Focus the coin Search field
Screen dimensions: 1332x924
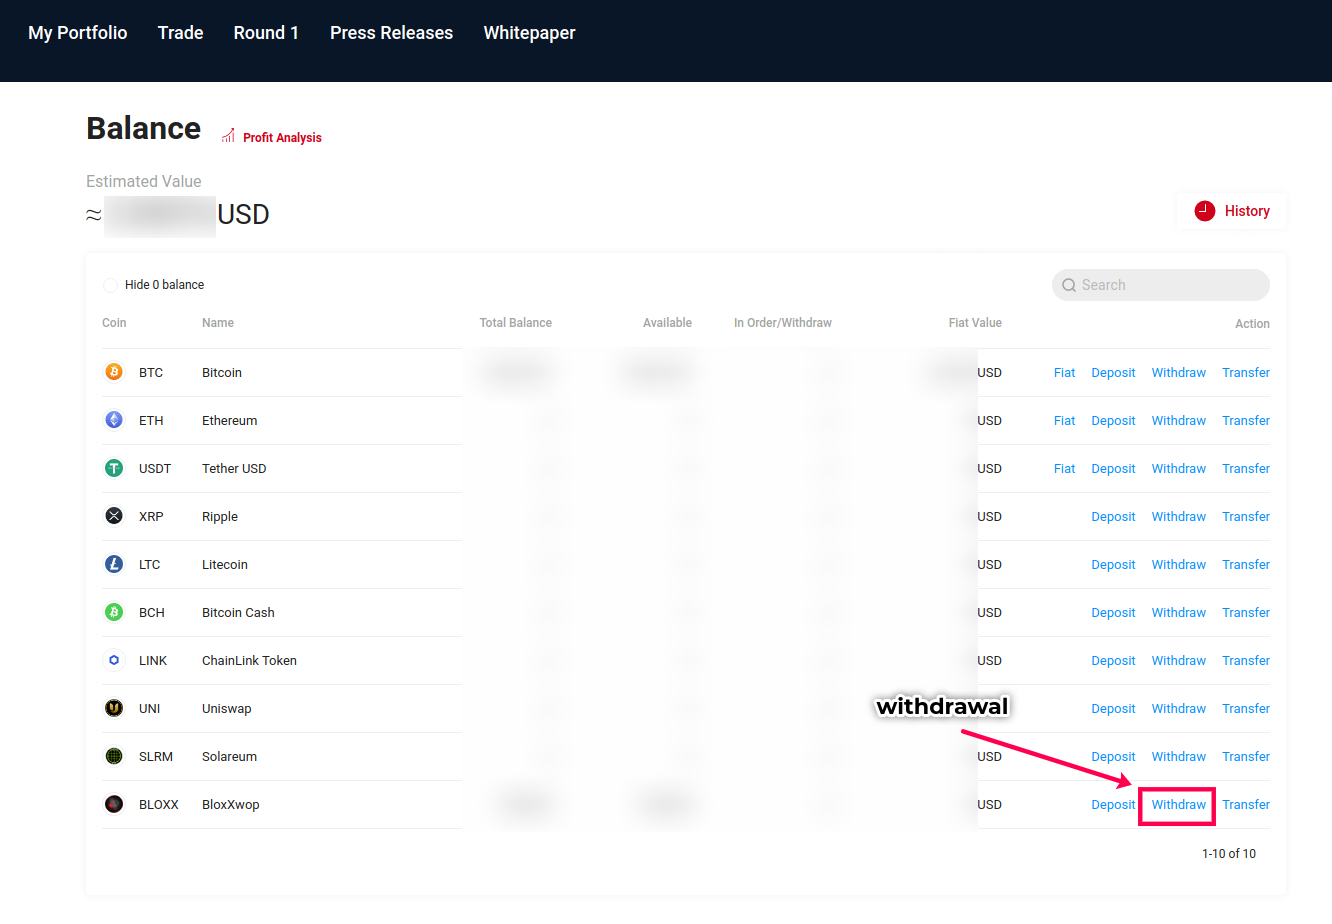point(1161,285)
